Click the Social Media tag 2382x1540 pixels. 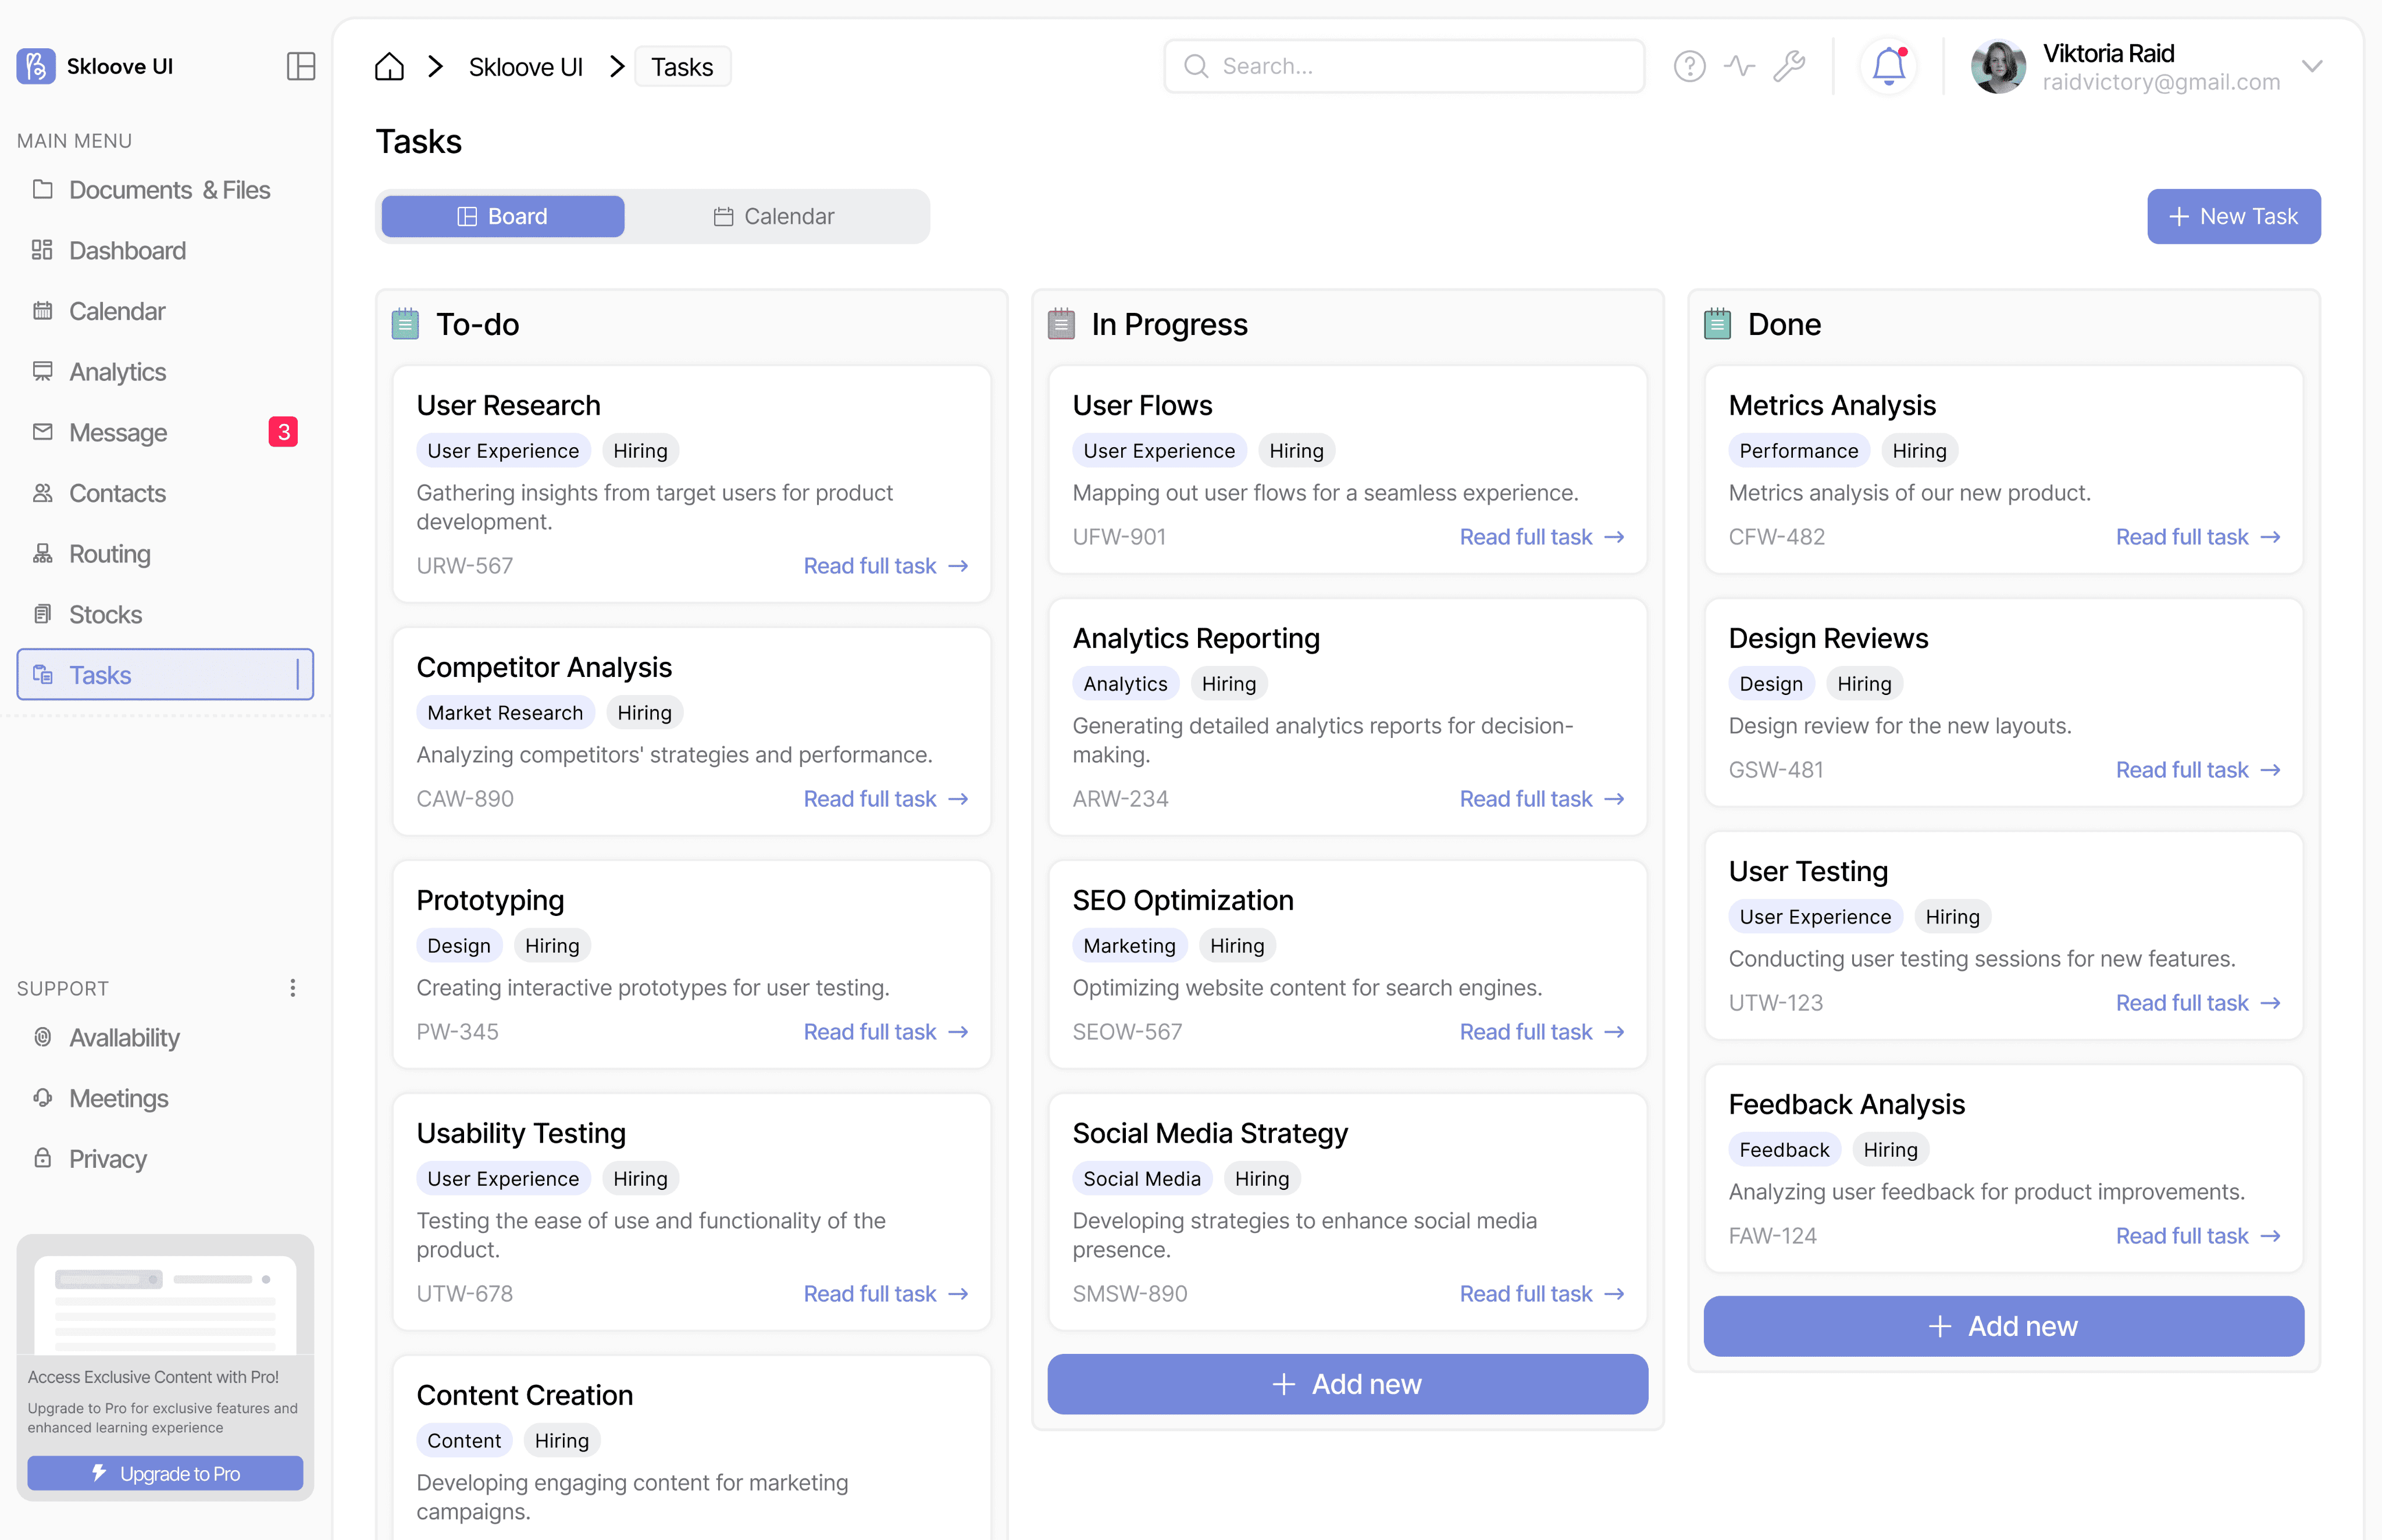[x=1142, y=1179]
